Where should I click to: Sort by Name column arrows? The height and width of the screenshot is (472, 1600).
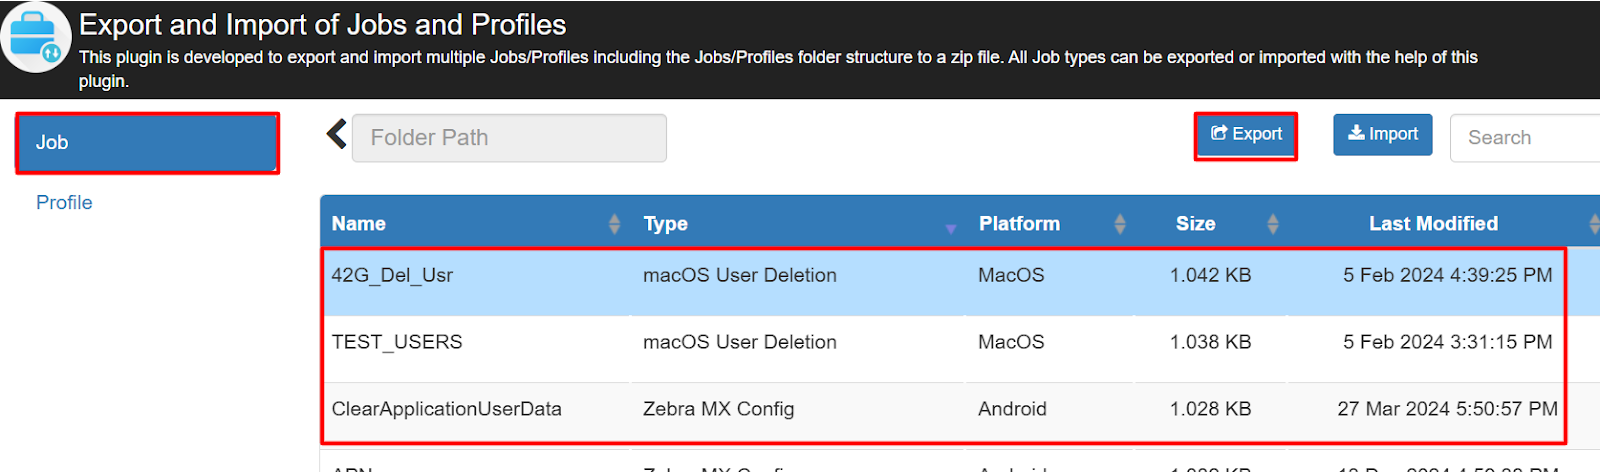pyautogui.click(x=614, y=224)
